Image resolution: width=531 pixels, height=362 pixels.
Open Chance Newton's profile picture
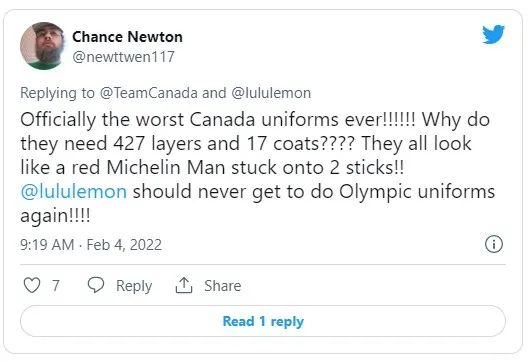click(42, 46)
